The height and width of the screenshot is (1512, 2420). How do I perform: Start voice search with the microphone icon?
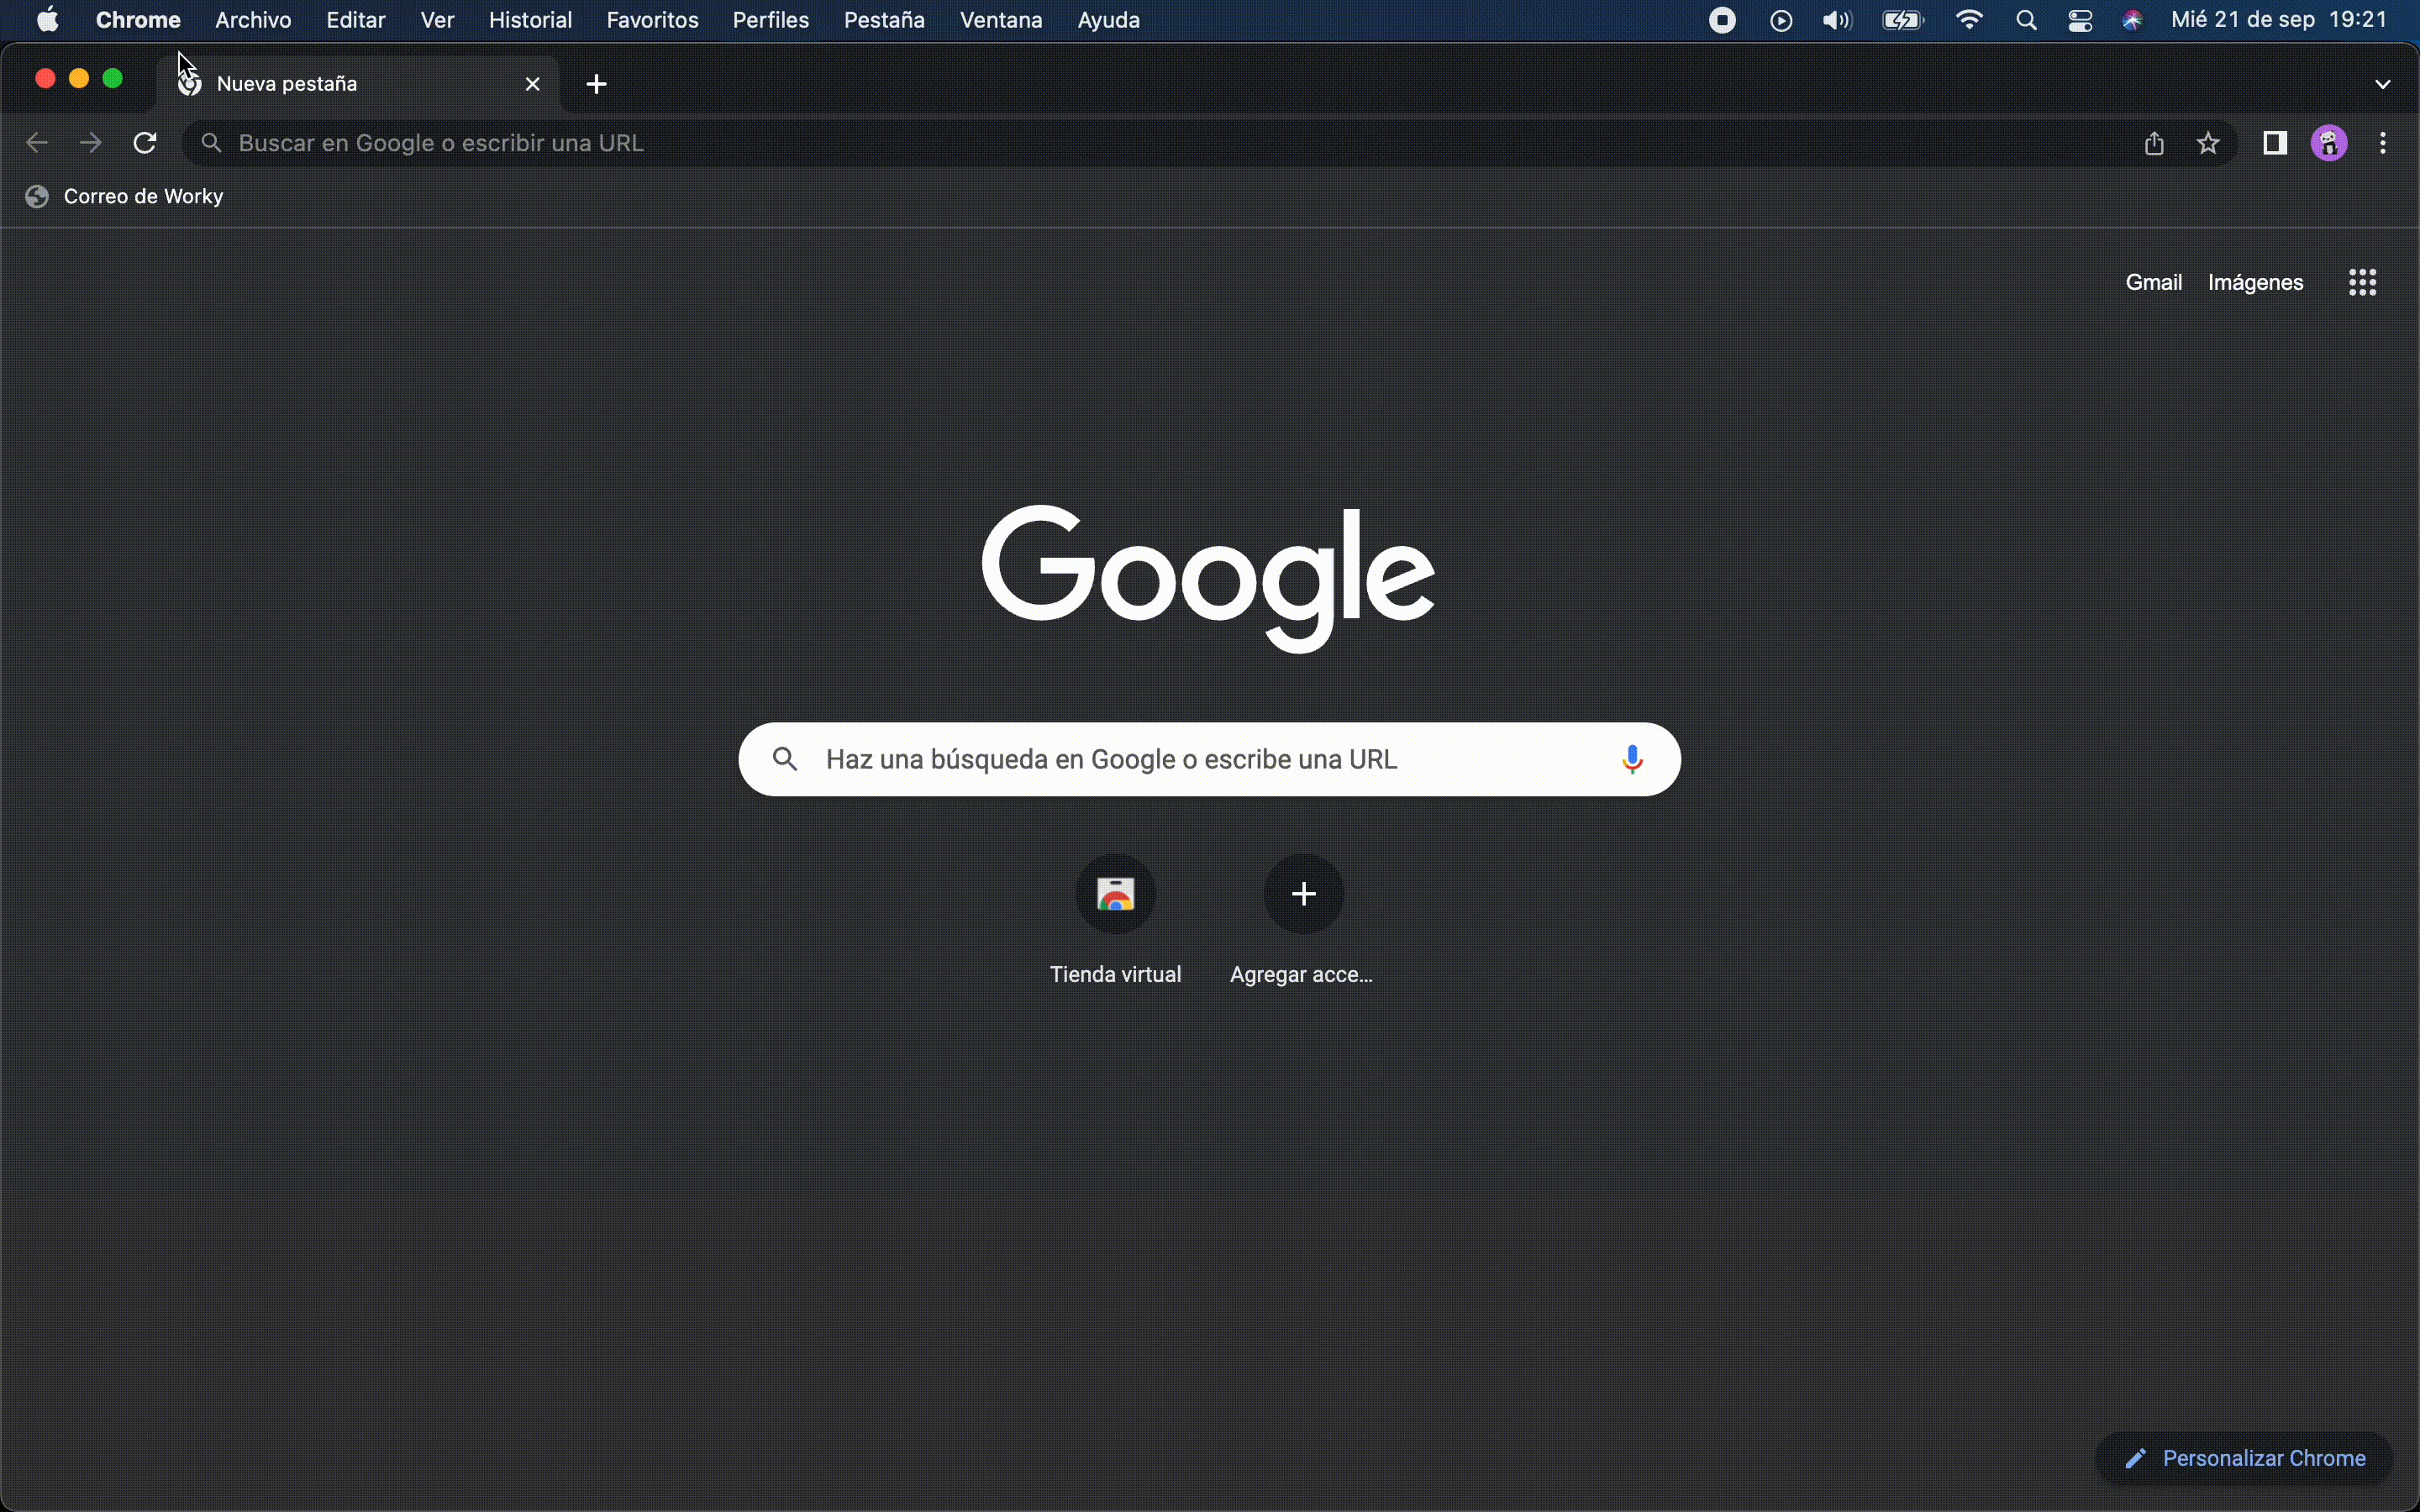coord(1632,760)
